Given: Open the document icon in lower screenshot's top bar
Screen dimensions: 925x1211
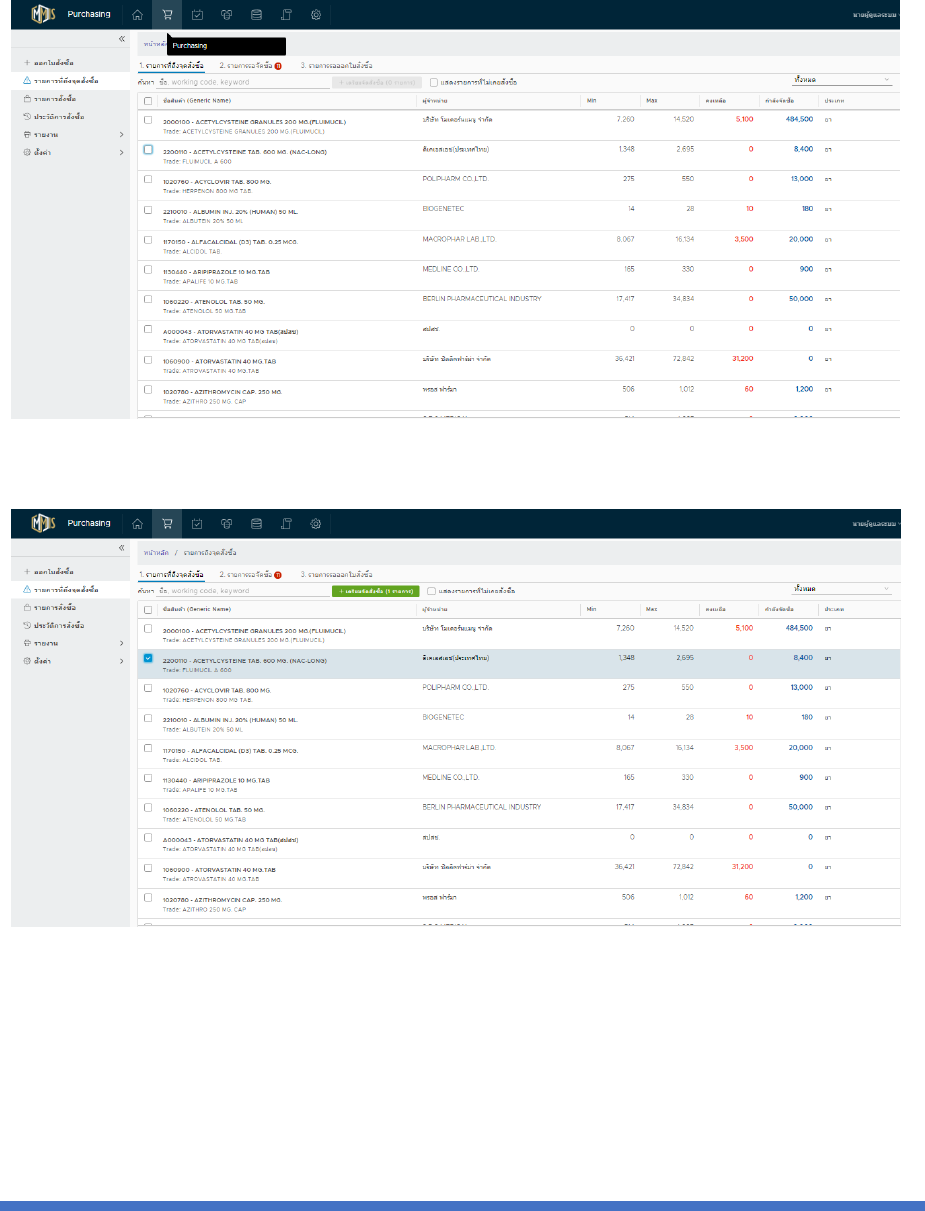Looking at the screenshot, I should coord(286,523).
